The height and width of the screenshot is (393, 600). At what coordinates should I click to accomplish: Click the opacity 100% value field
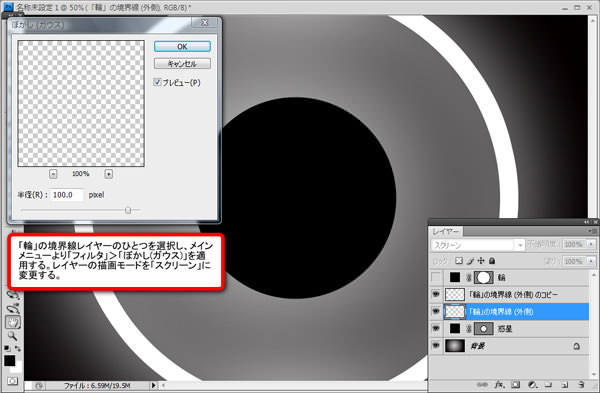(574, 244)
